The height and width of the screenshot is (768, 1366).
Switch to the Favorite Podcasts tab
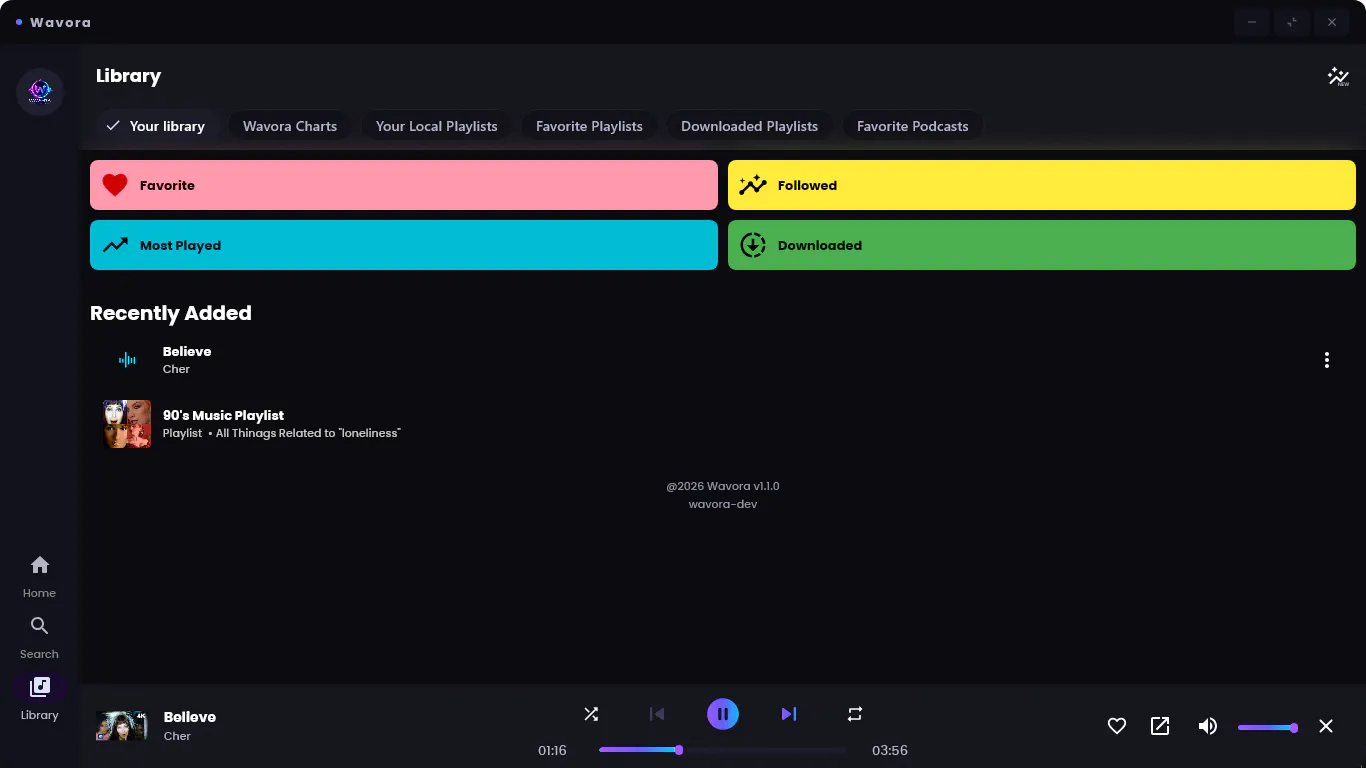point(912,126)
